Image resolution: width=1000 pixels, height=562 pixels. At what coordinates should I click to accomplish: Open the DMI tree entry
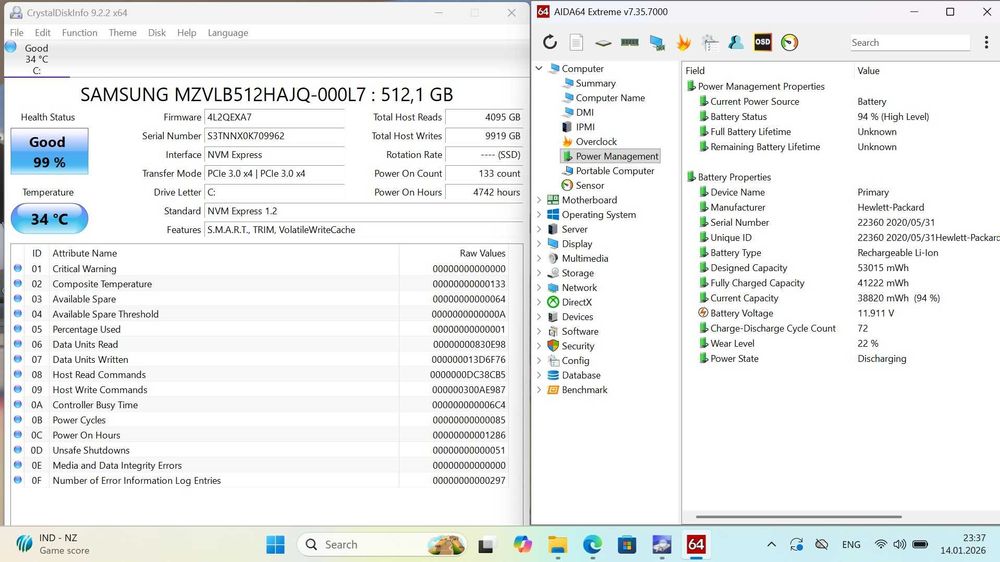(x=584, y=112)
